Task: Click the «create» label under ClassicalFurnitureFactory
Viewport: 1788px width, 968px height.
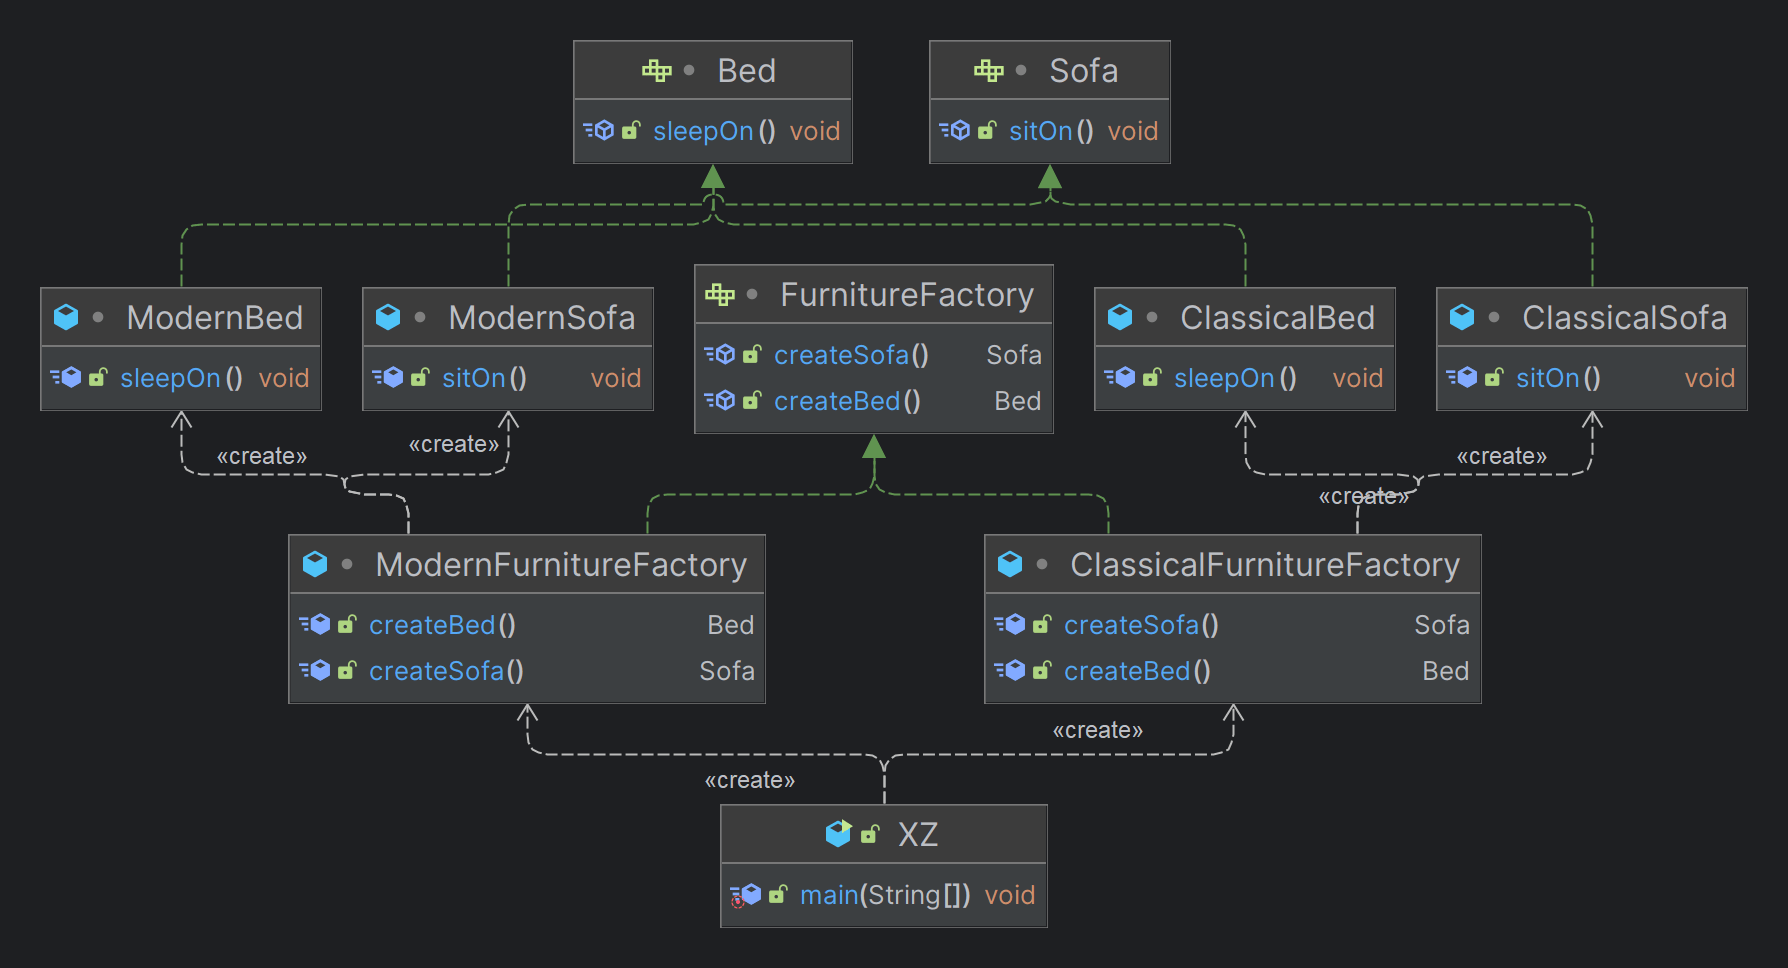Action: (x=1098, y=730)
